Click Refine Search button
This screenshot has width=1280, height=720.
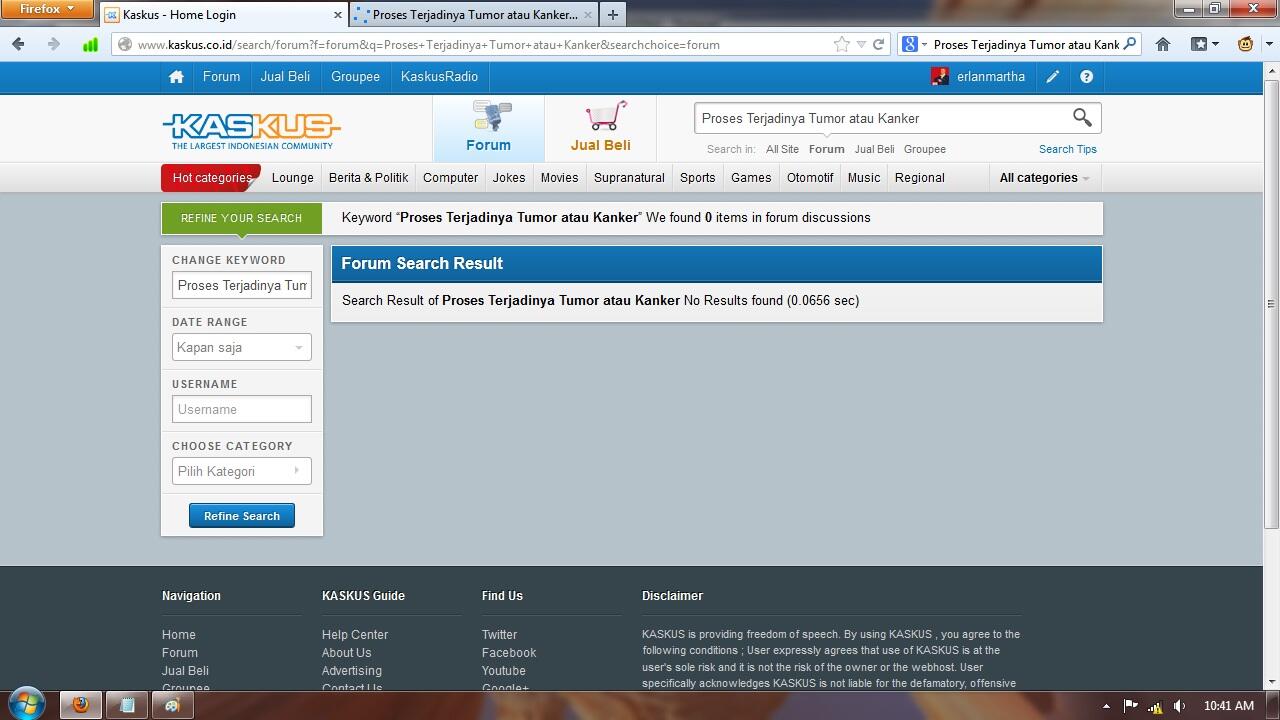(x=242, y=516)
